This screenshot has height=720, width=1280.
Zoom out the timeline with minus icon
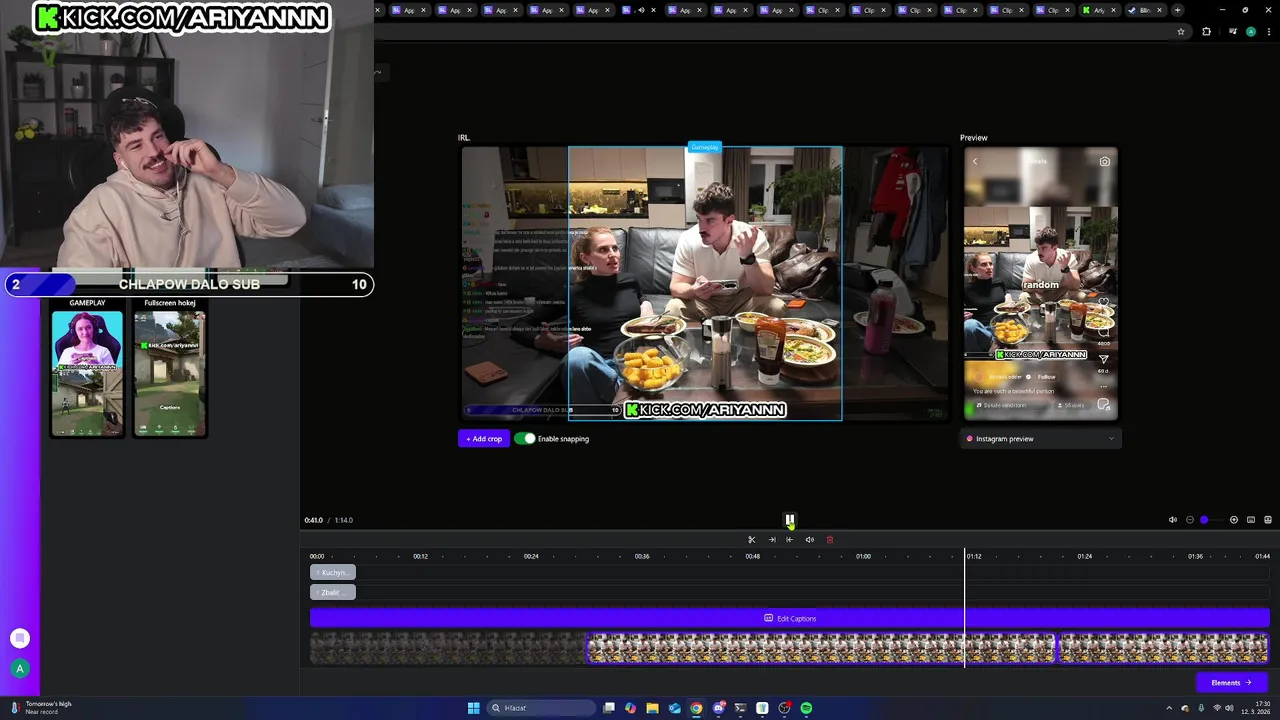[1190, 520]
